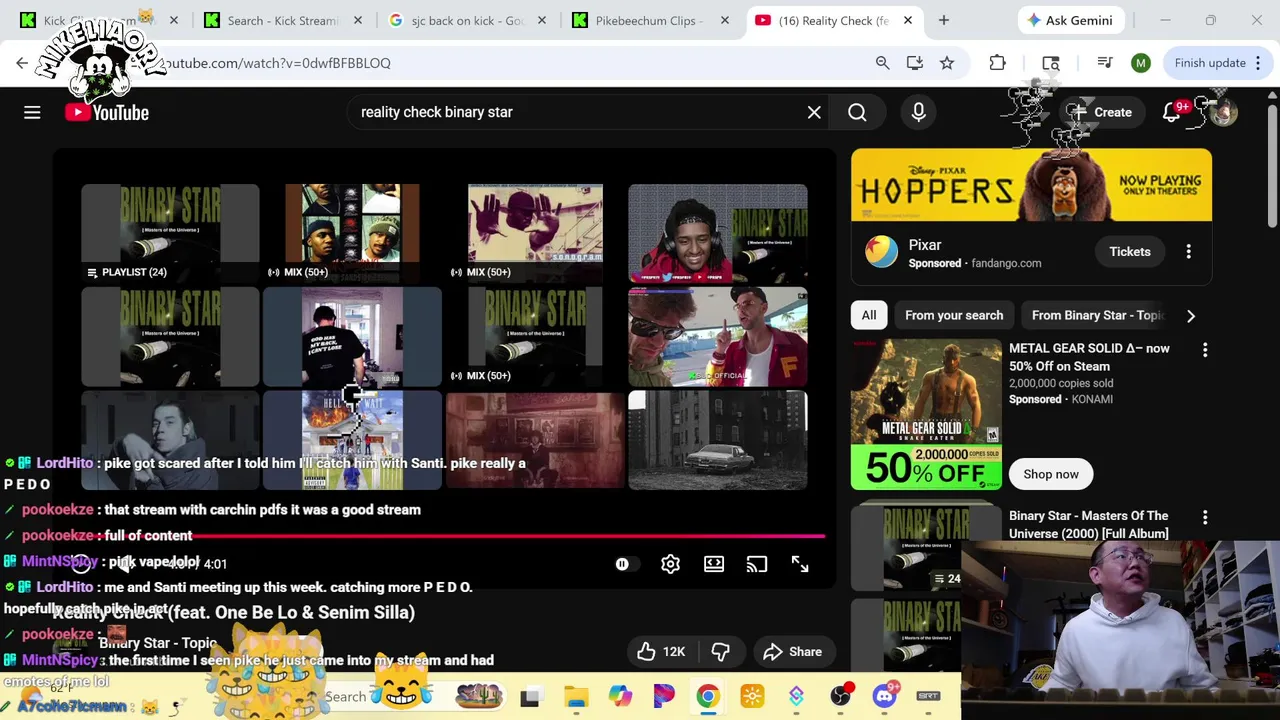
Task: Open the Chrome extensions puzzle icon
Action: [997, 63]
